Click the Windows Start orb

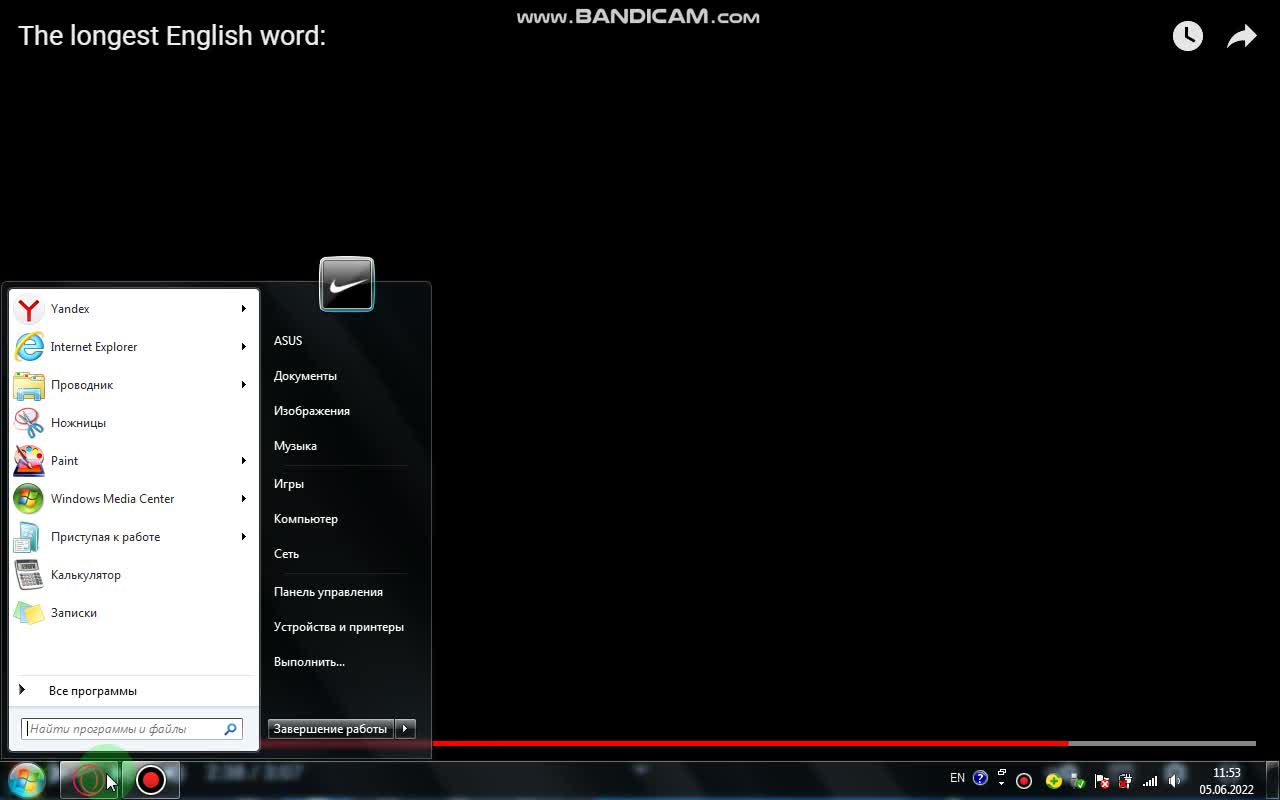point(26,780)
